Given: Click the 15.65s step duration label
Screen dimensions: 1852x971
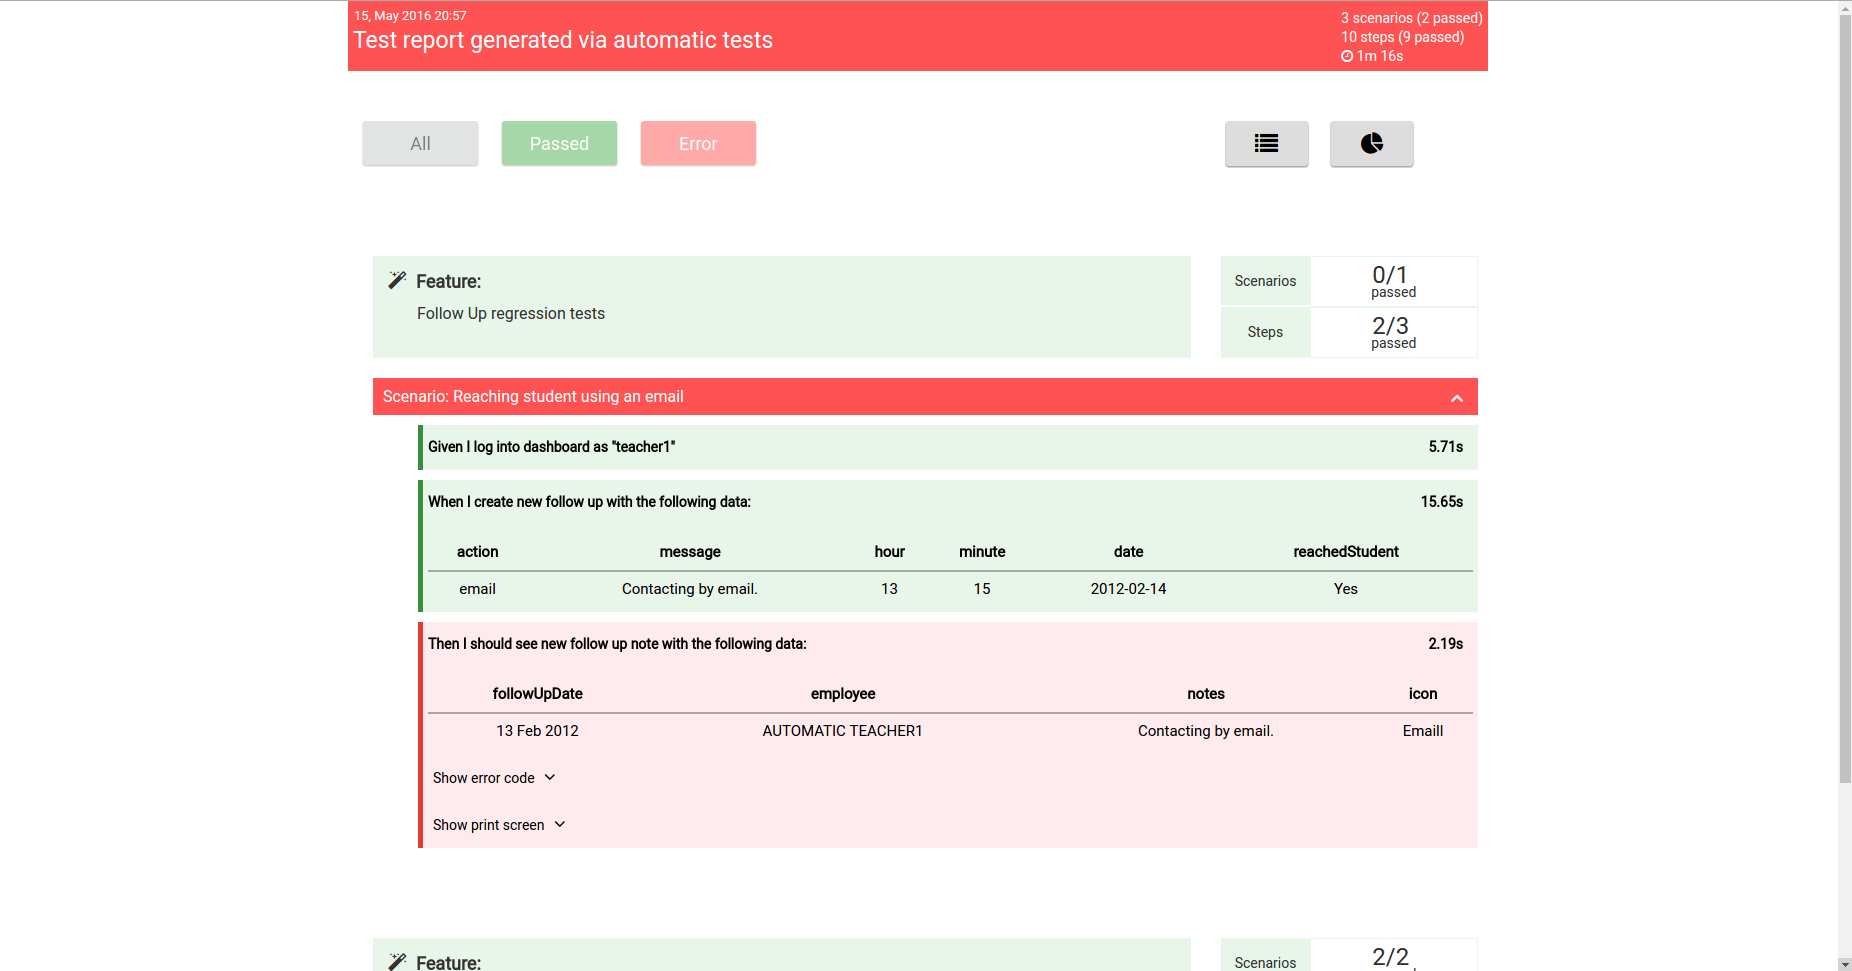Looking at the screenshot, I should (1441, 501).
